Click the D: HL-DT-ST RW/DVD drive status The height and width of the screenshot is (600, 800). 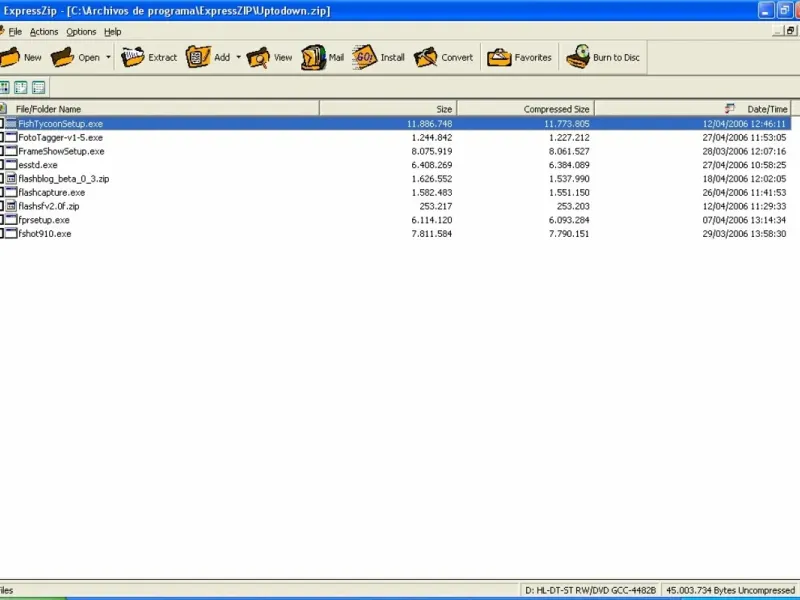click(590, 590)
